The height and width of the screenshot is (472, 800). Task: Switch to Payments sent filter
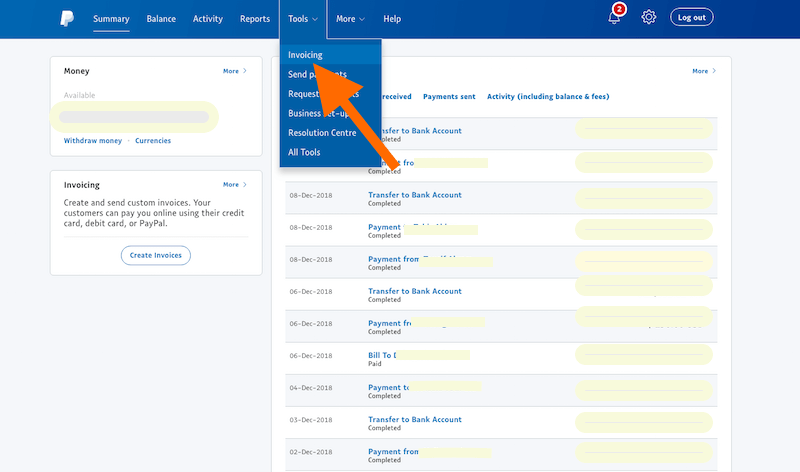(x=449, y=96)
